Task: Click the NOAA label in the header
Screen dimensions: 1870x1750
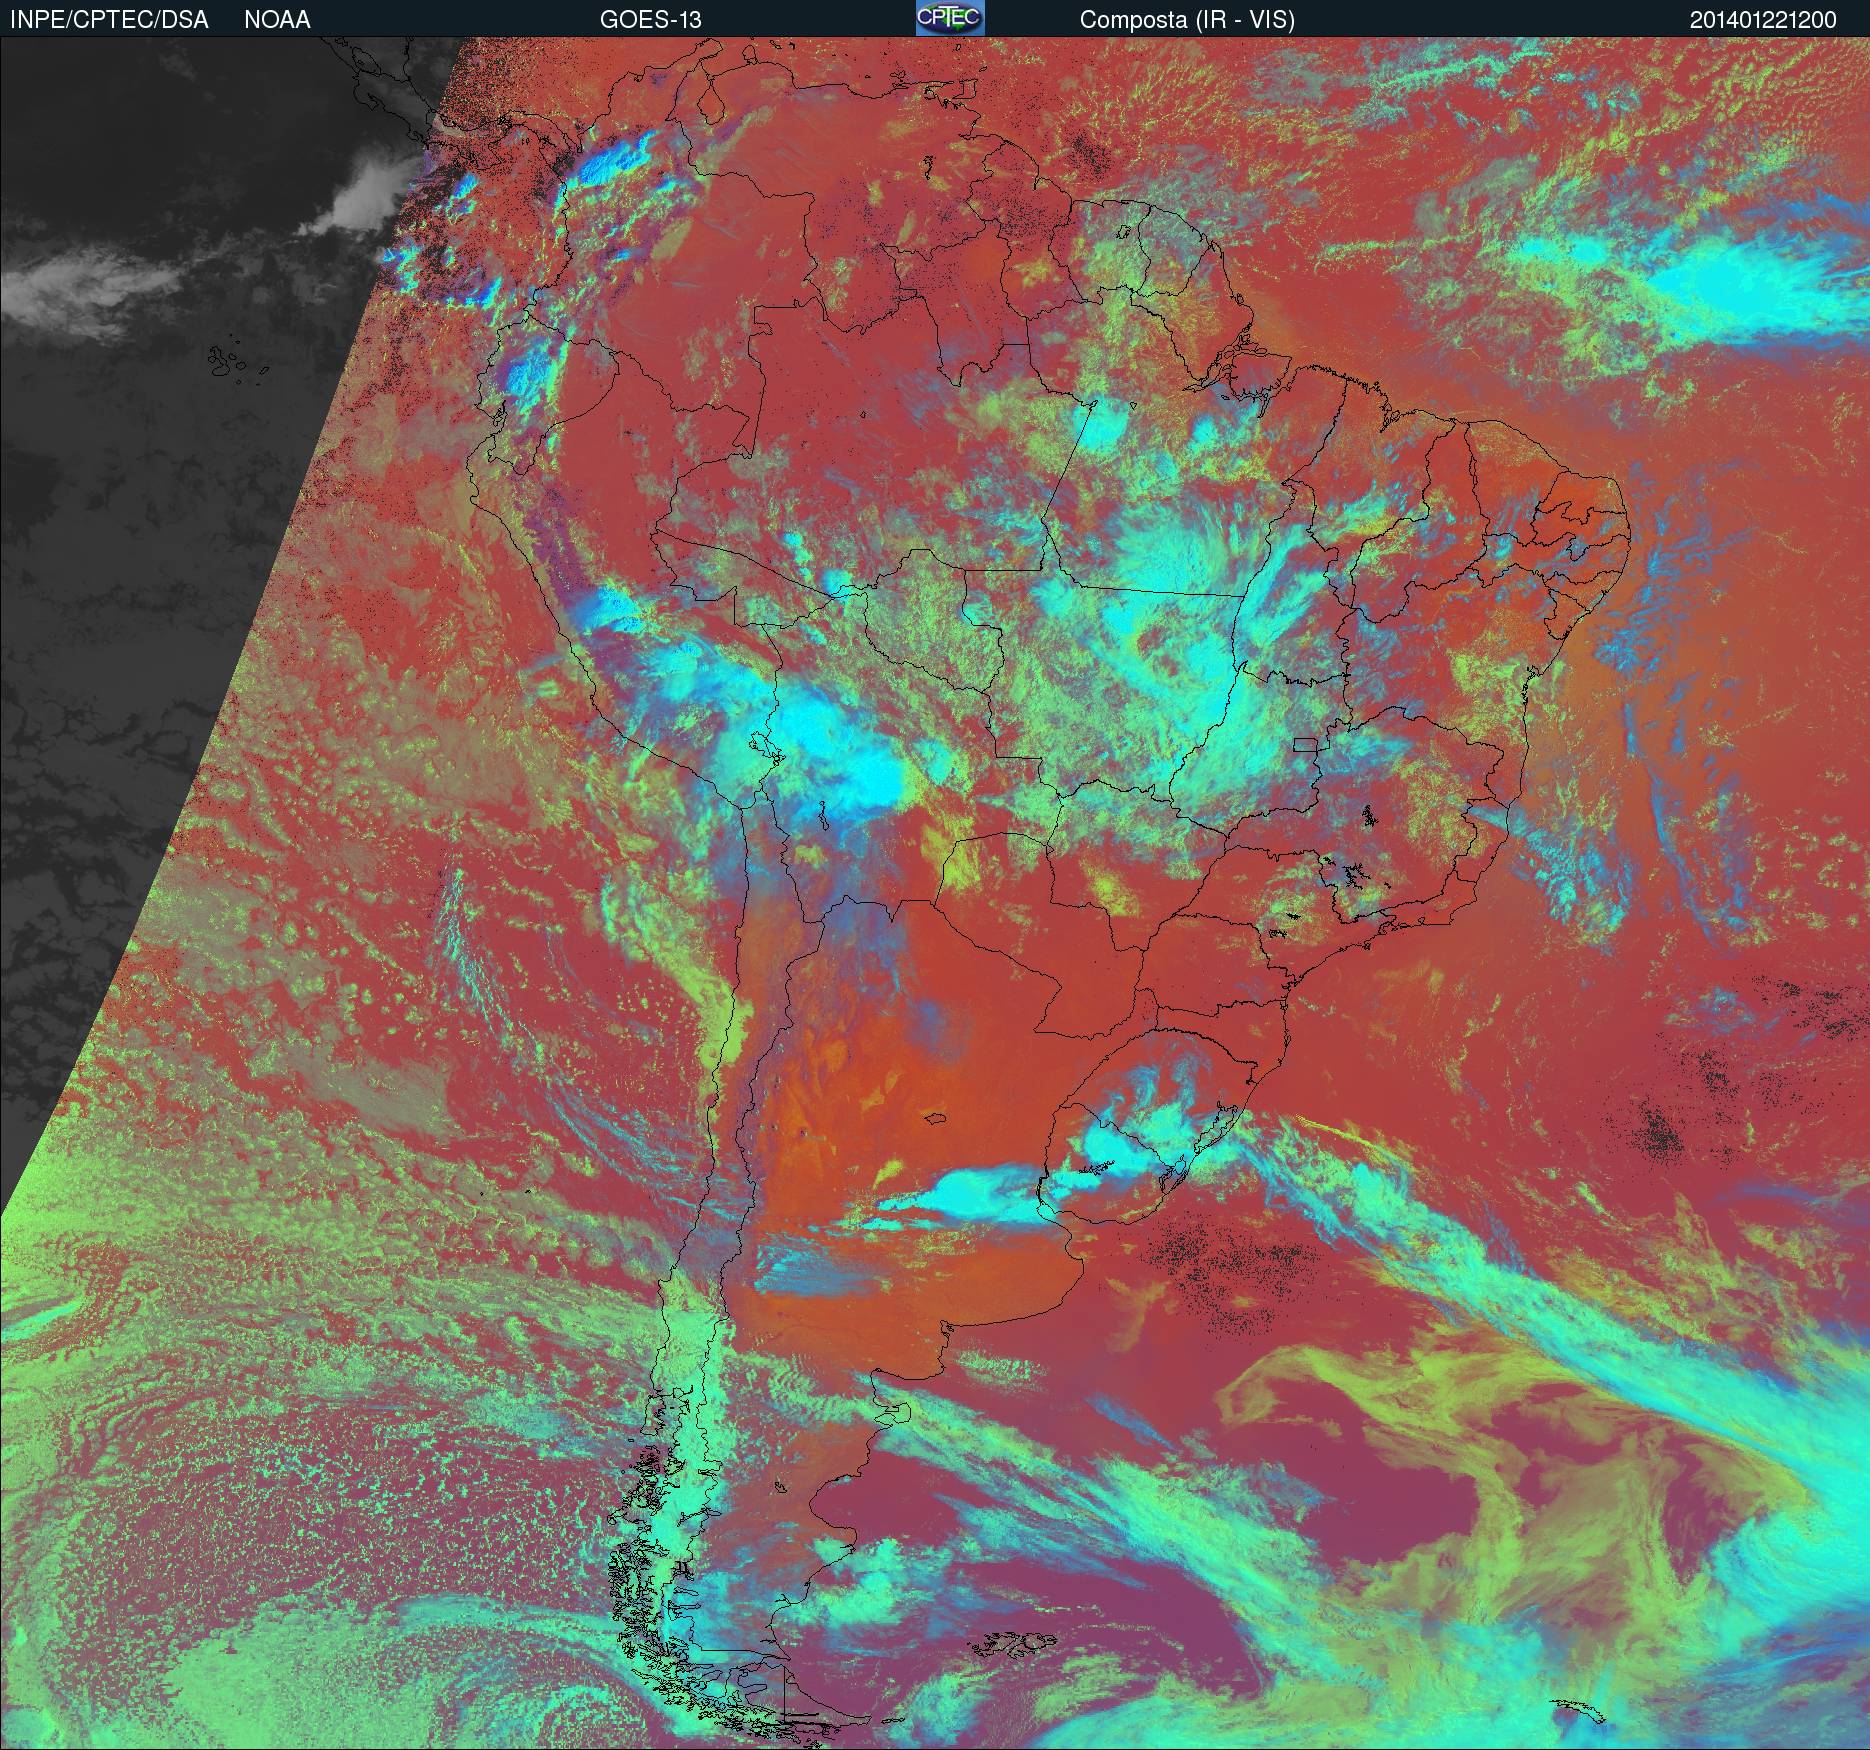Action: 277,20
